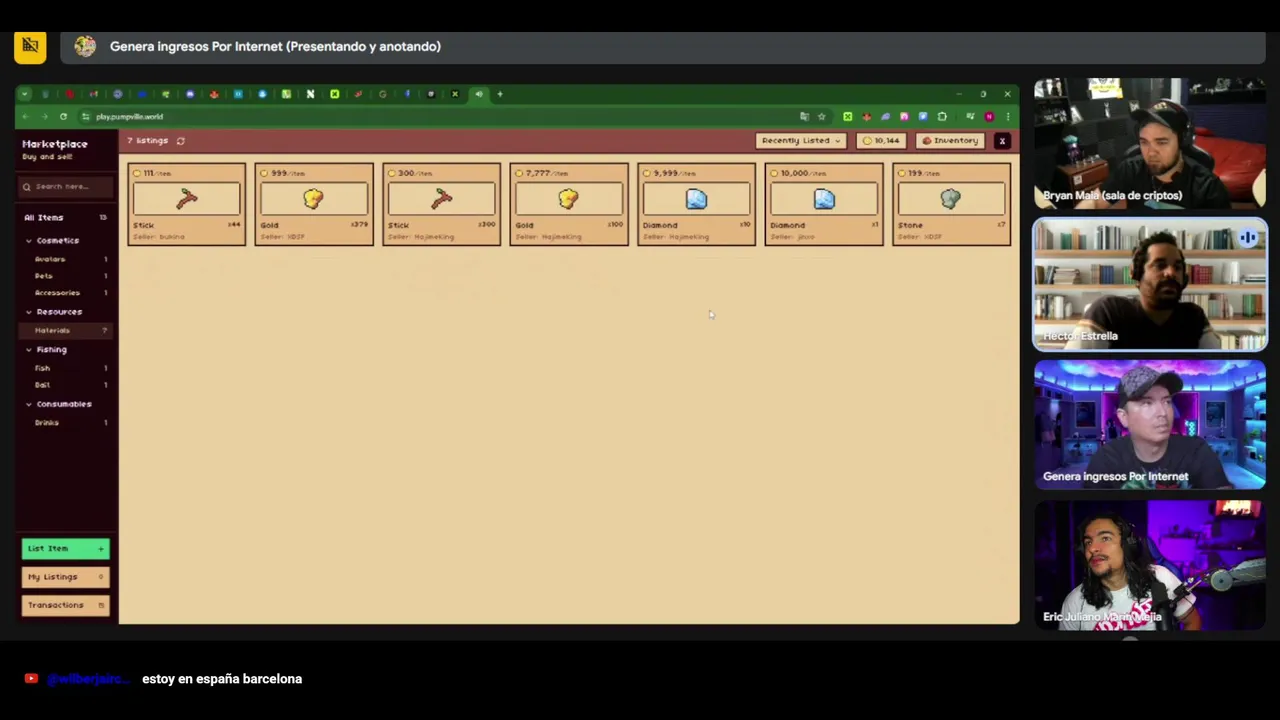This screenshot has height=720, width=1280.
Task: Go back using the browser back arrow
Action: click(25, 117)
